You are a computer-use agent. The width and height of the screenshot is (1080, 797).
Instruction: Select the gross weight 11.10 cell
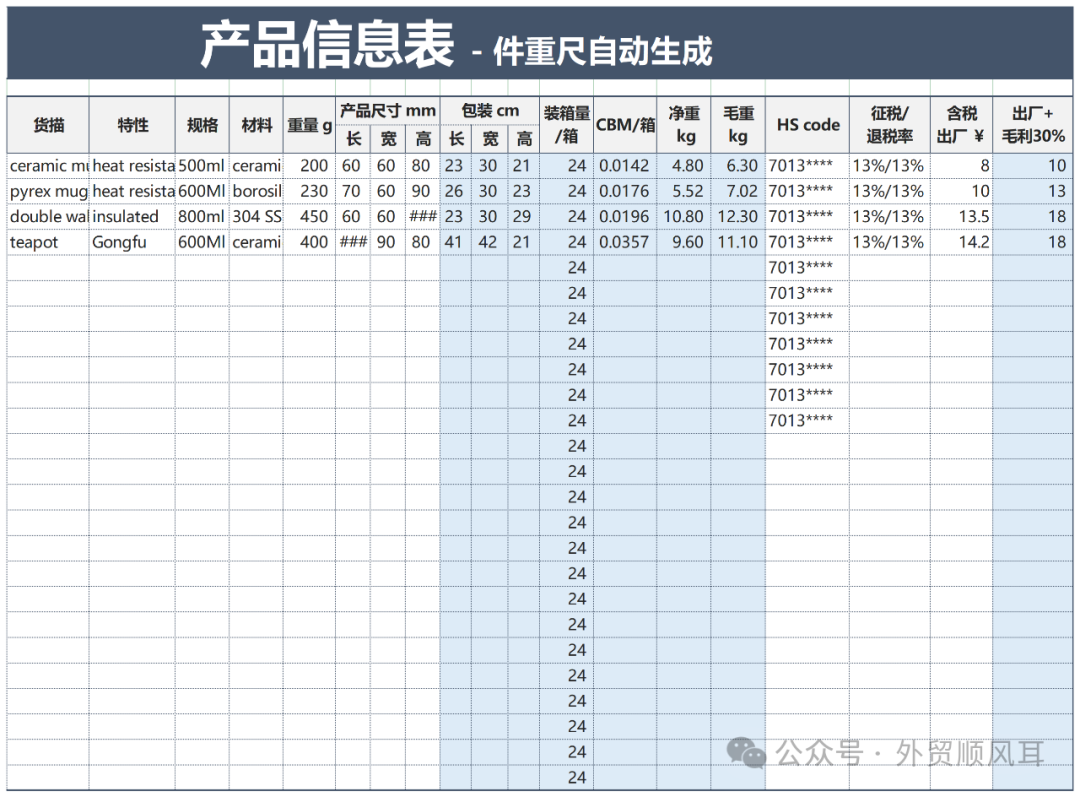point(737,242)
